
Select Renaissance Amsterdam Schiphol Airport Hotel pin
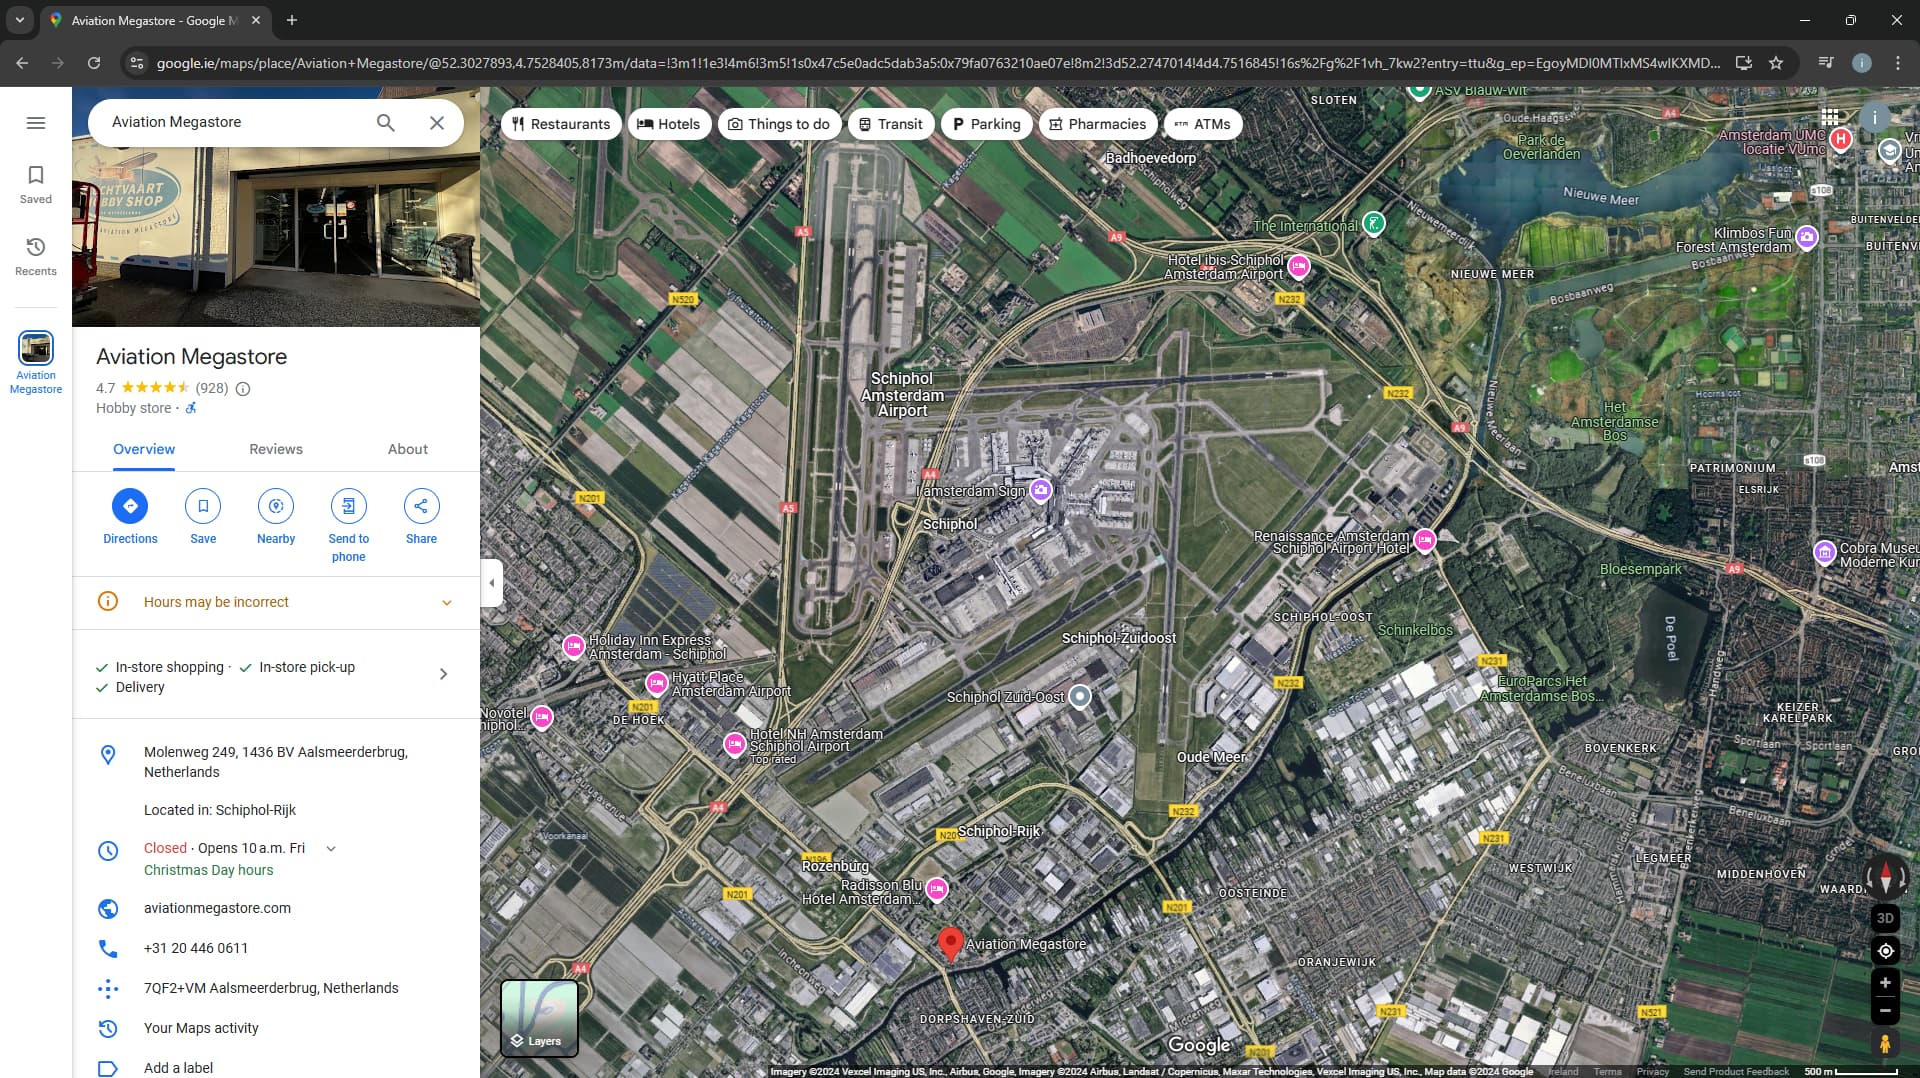pyautogui.click(x=1425, y=540)
